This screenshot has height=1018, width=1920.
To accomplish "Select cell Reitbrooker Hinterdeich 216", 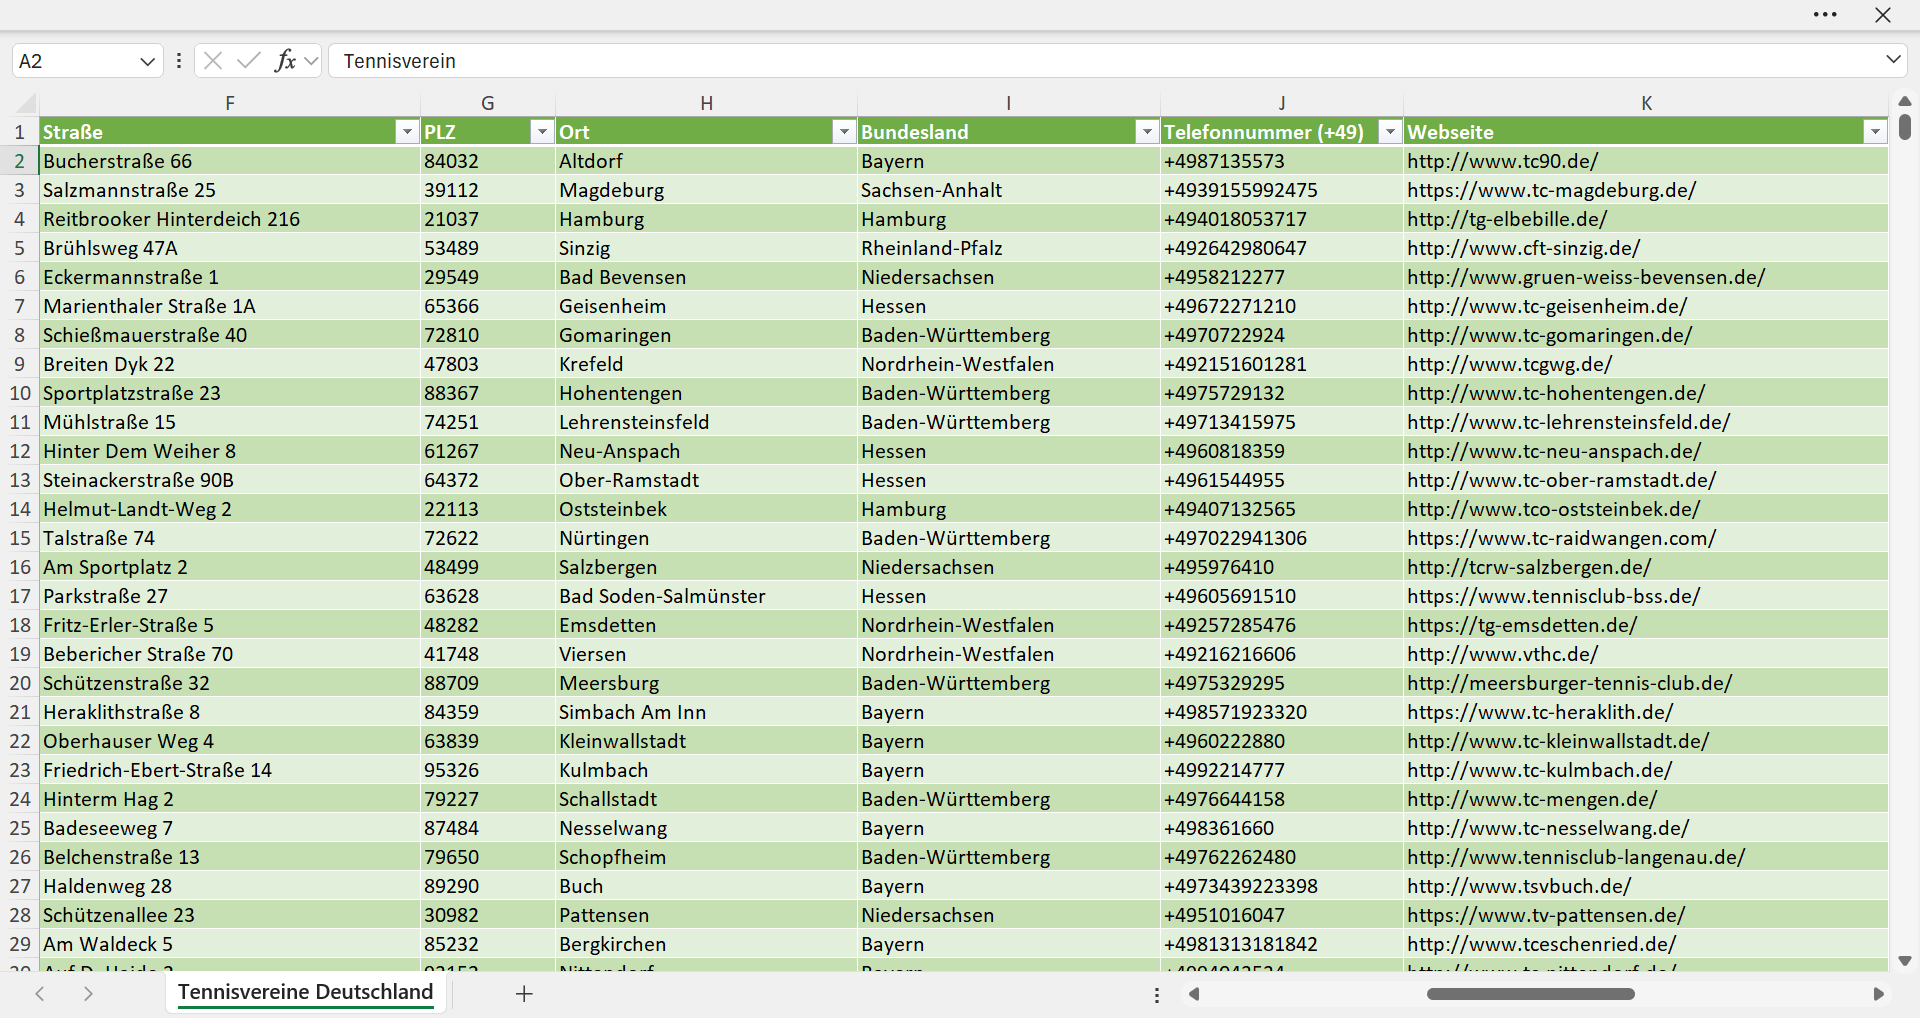I will tap(230, 219).
